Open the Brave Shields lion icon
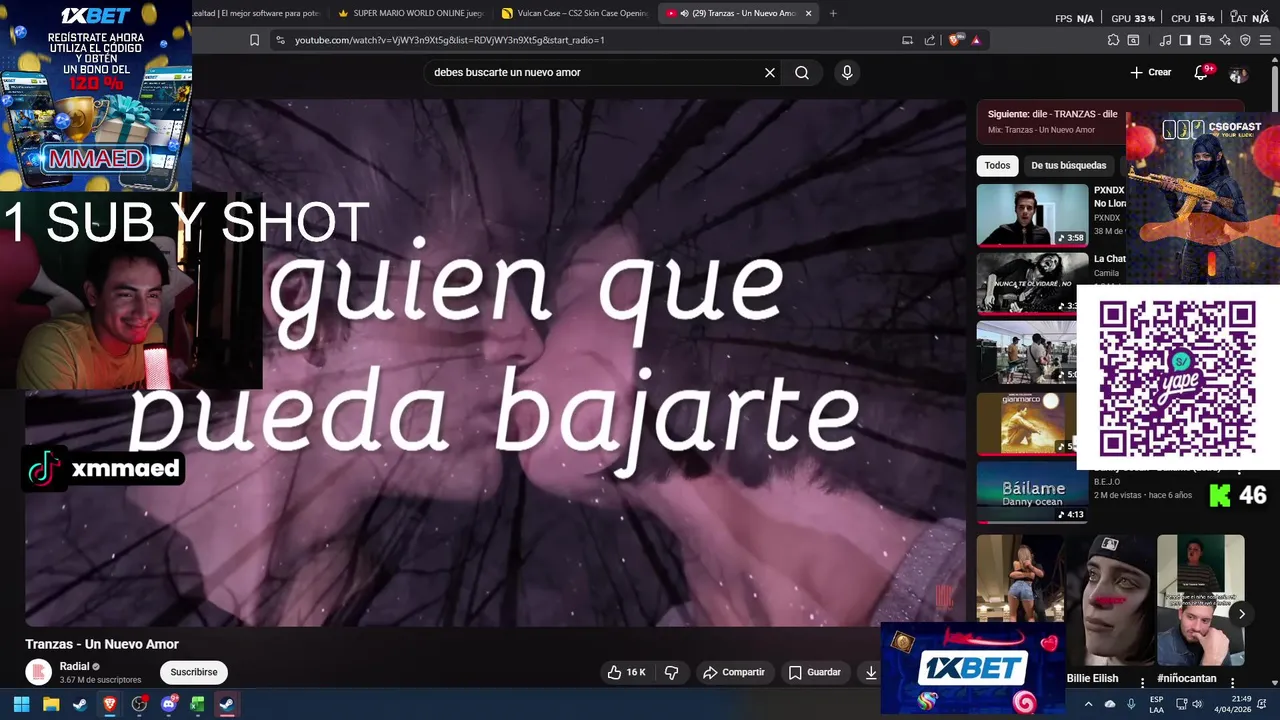Viewport: 1280px width, 720px height. coord(955,40)
